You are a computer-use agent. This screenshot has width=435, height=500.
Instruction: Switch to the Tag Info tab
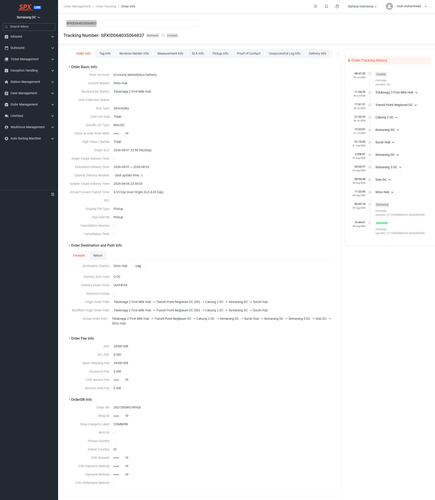tap(105, 53)
